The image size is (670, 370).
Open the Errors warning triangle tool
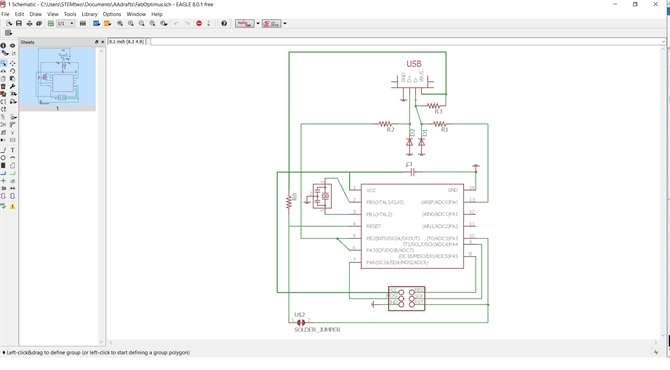click(12, 206)
